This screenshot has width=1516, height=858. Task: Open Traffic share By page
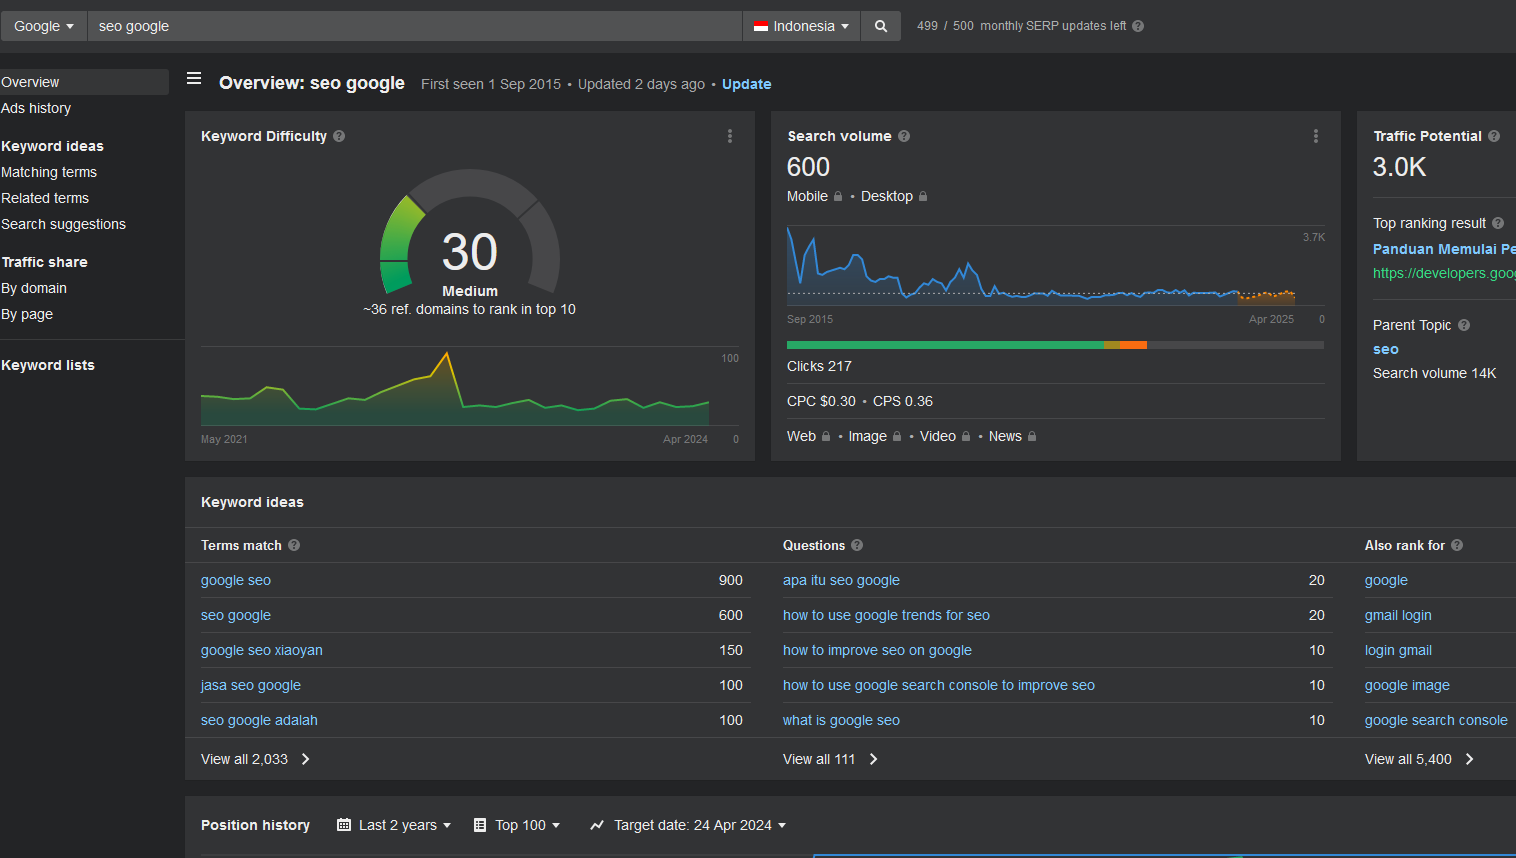pyautogui.click(x=27, y=314)
